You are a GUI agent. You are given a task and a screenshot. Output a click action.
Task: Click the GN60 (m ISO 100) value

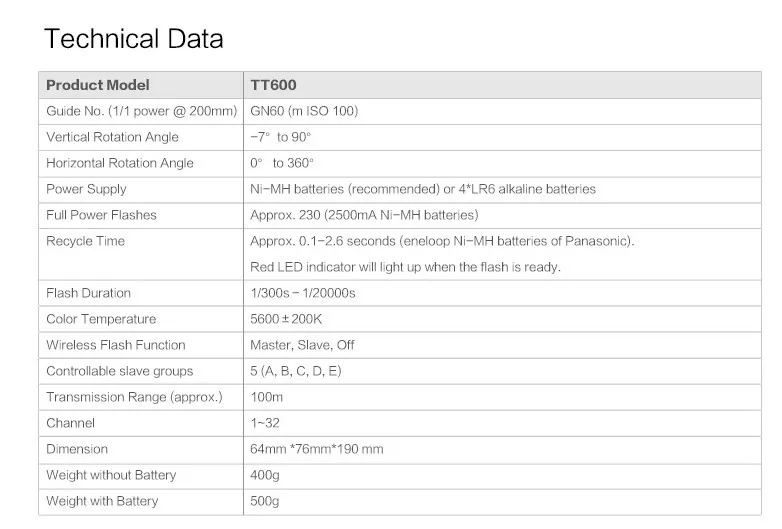(304, 111)
